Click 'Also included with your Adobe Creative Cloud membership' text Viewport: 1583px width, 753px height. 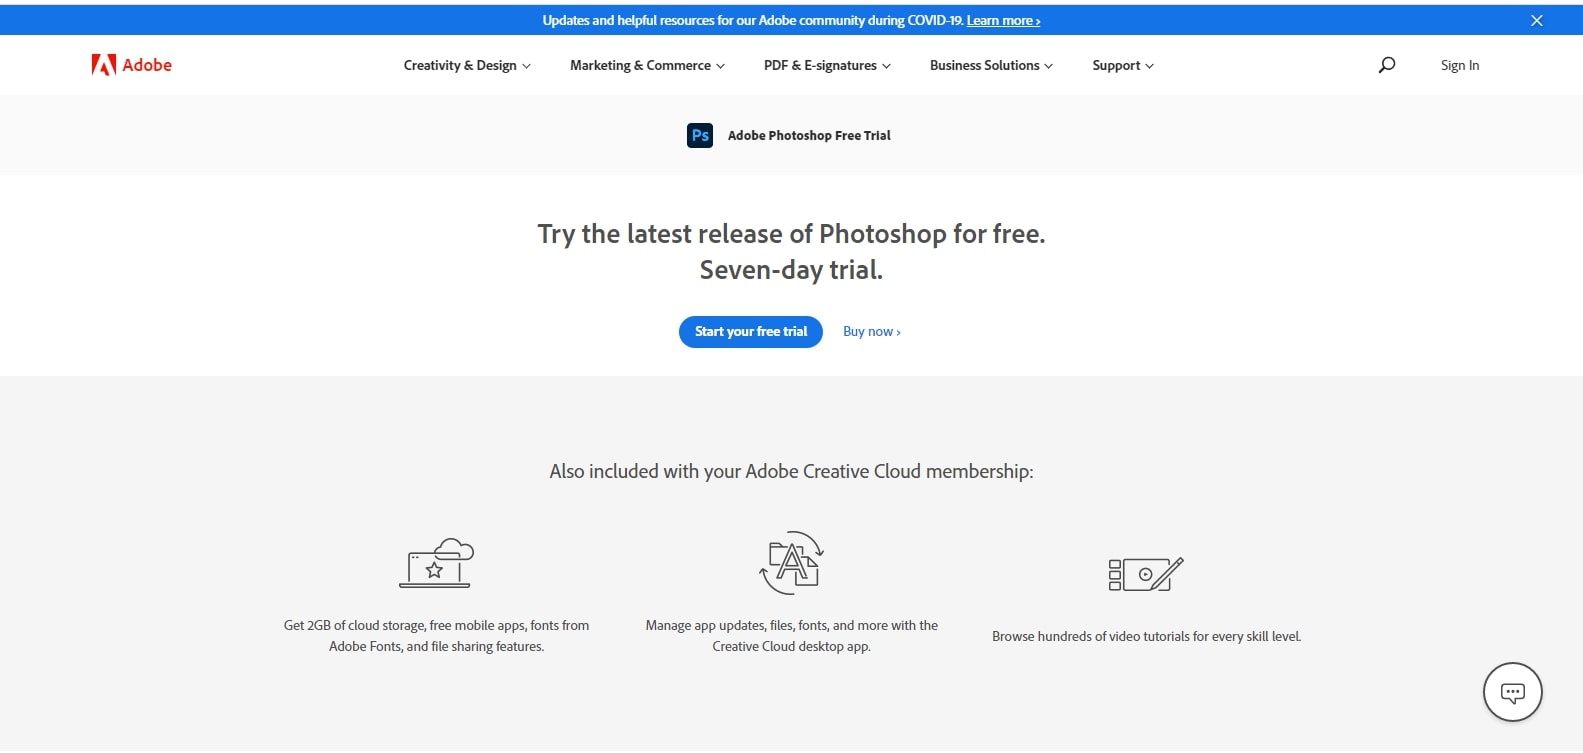[791, 471]
